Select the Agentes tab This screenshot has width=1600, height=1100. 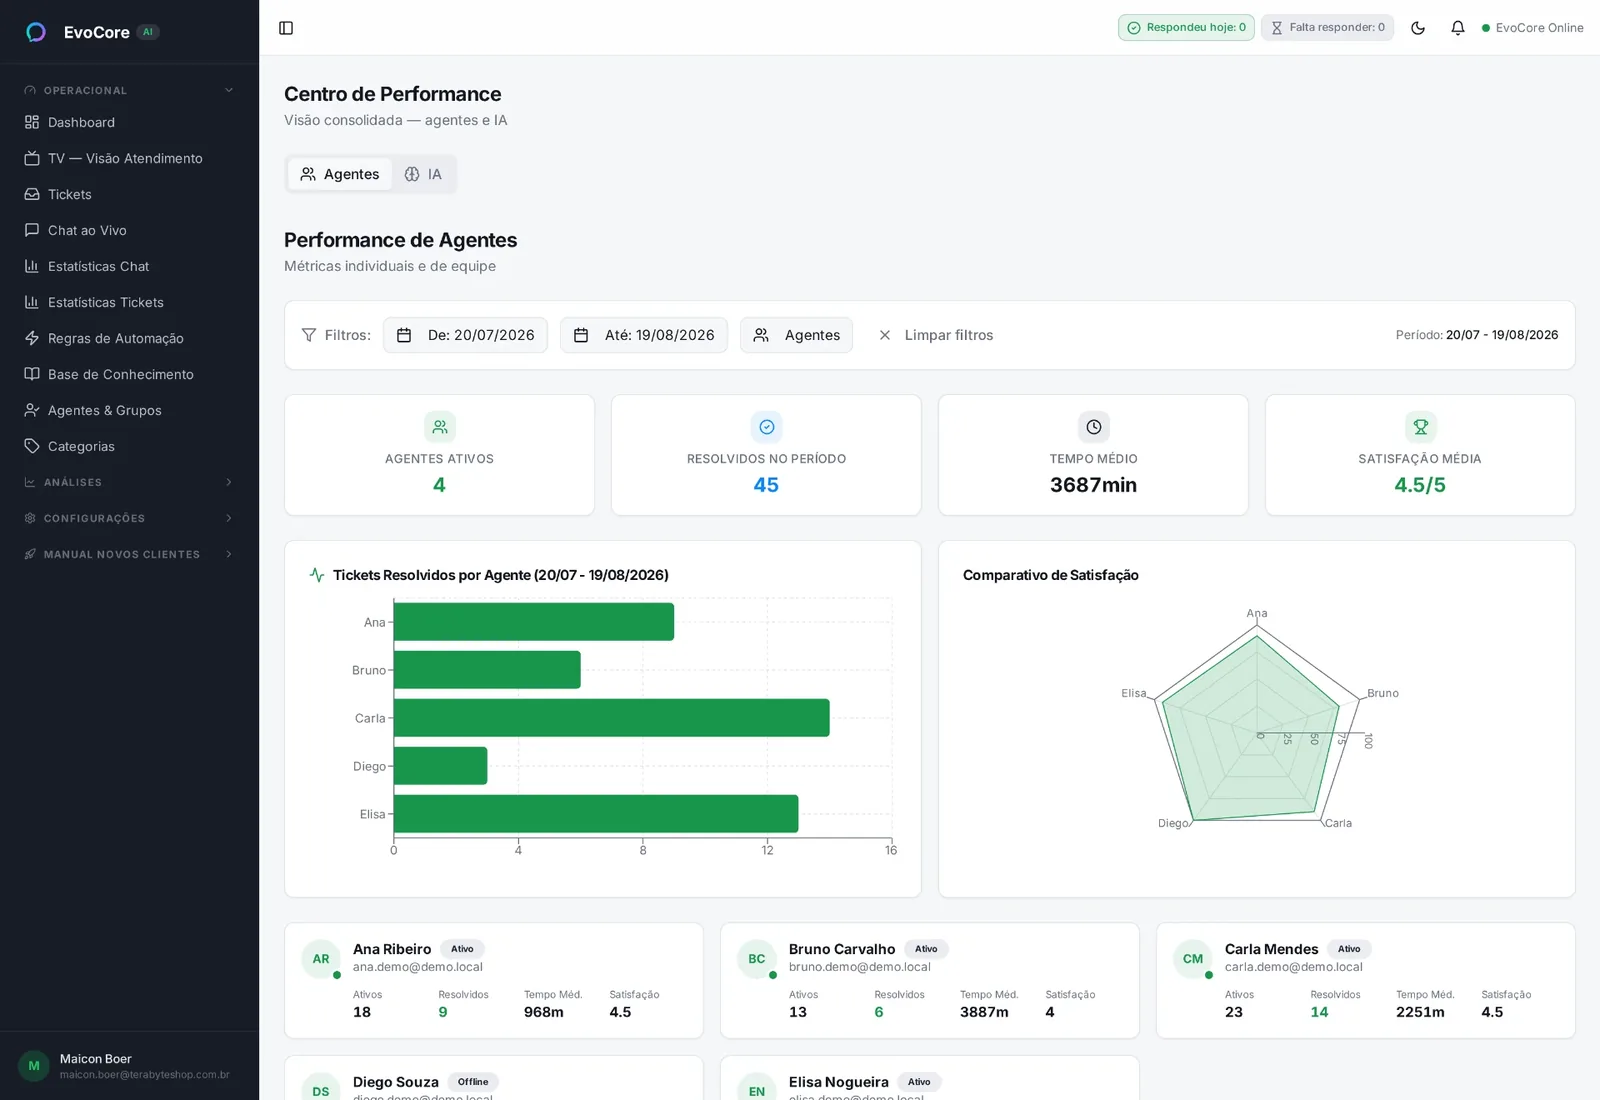tap(340, 174)
